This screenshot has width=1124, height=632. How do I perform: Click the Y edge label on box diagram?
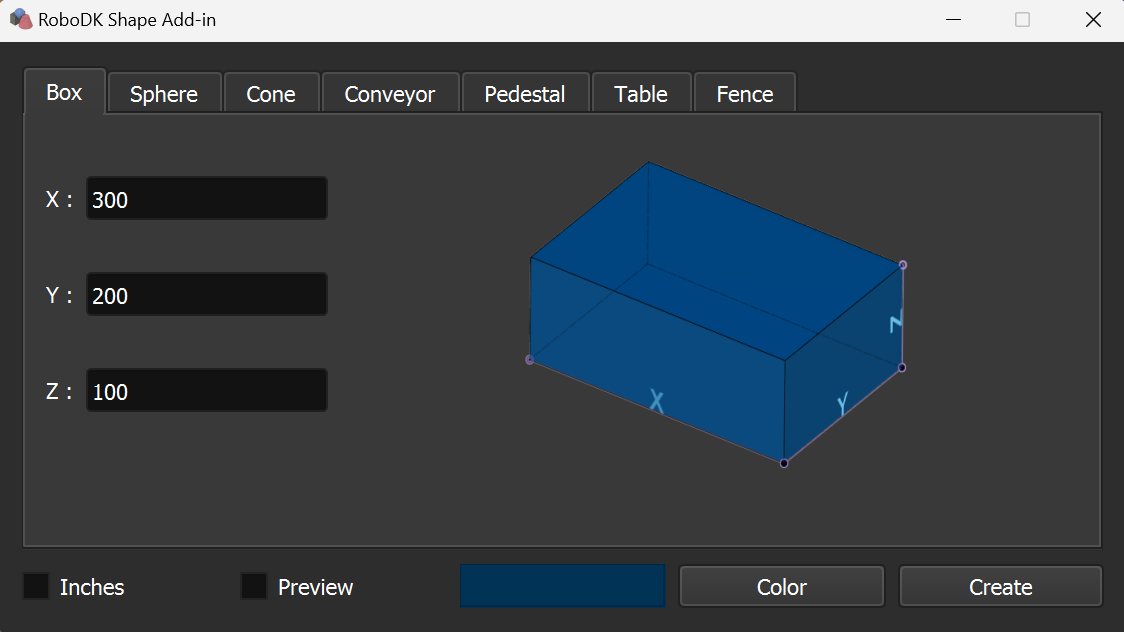pos(843,404)
